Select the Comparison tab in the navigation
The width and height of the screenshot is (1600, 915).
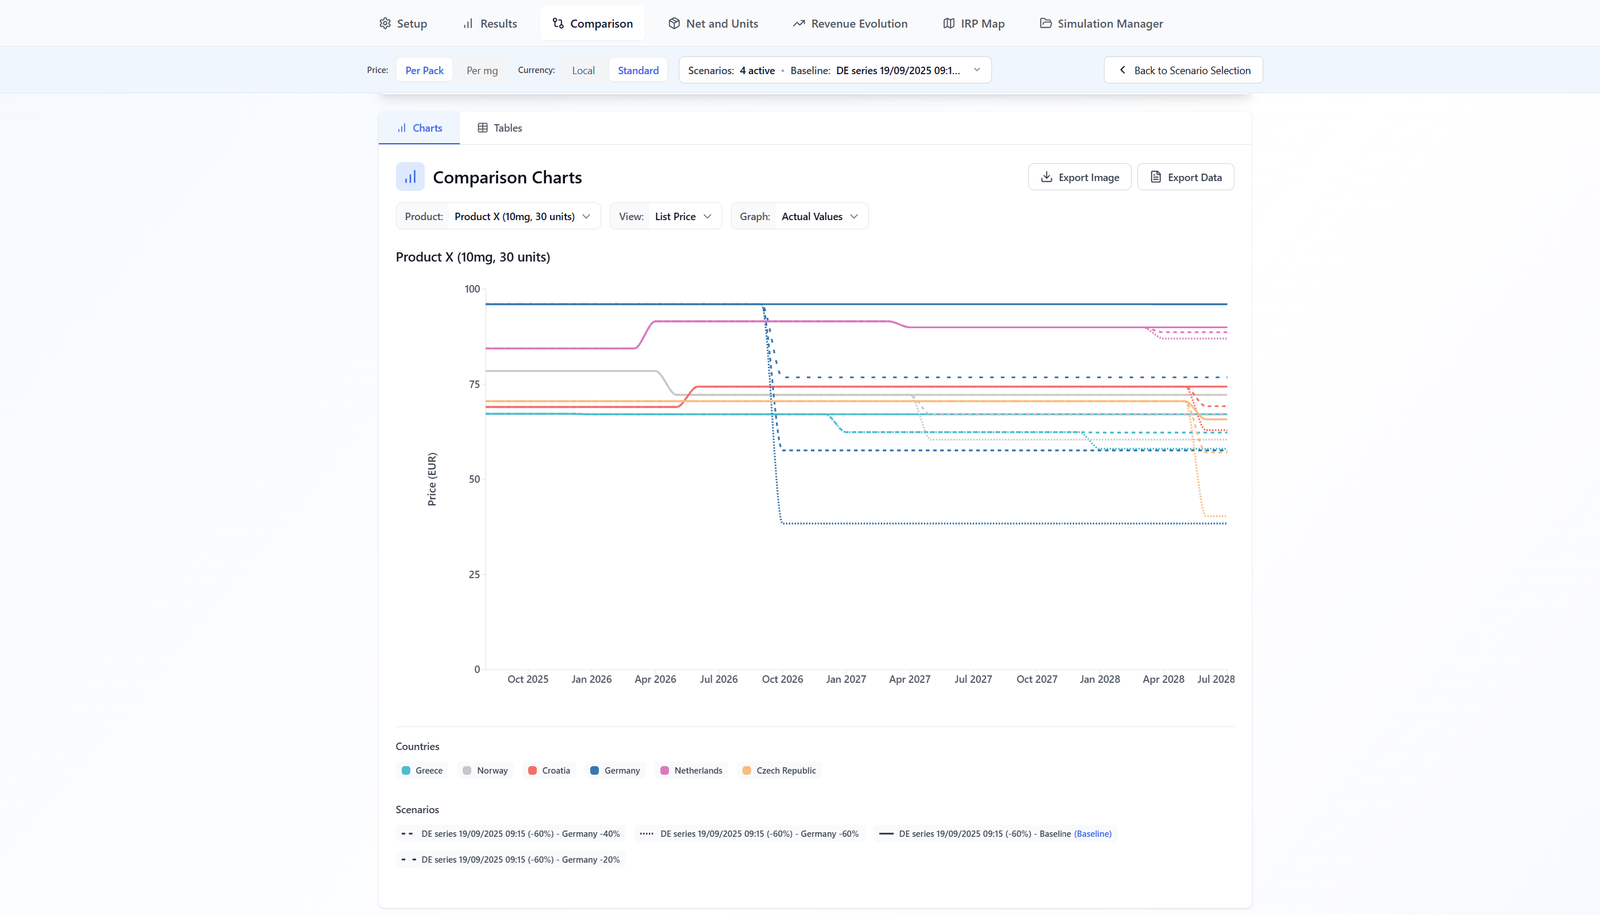tap(592, 22)
